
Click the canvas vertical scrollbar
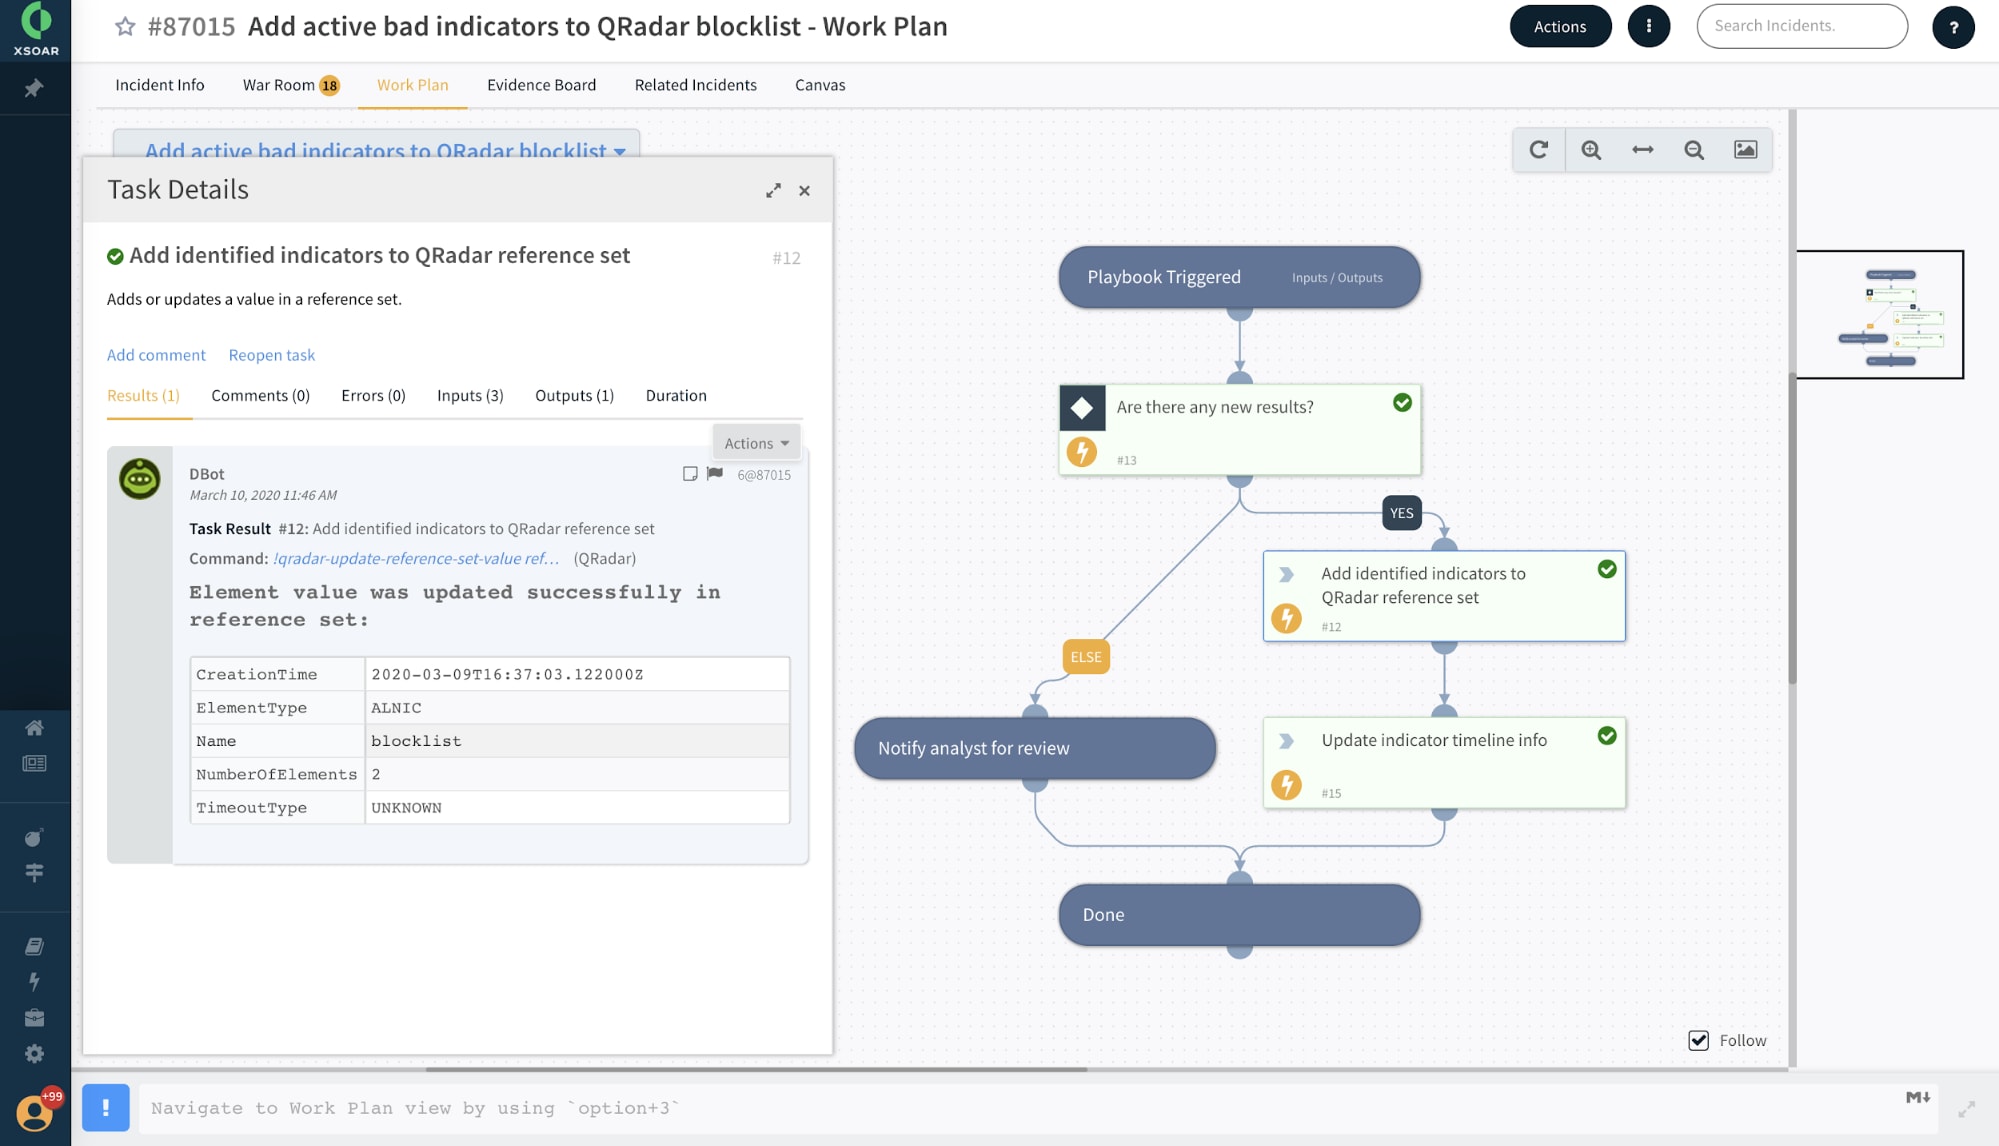[1792, 528]
